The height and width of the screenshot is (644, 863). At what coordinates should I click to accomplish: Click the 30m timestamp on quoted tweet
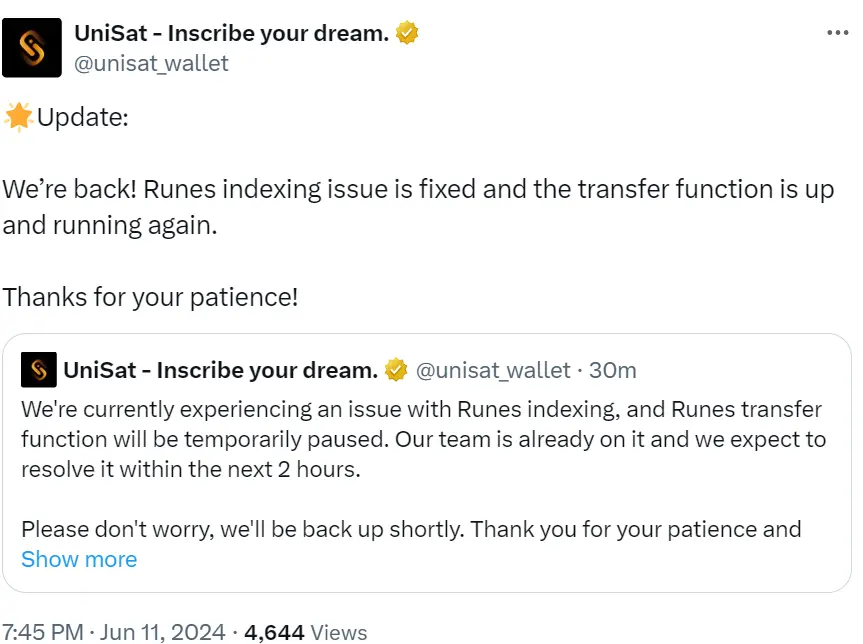pyautogui.click(x=614, y=369)
